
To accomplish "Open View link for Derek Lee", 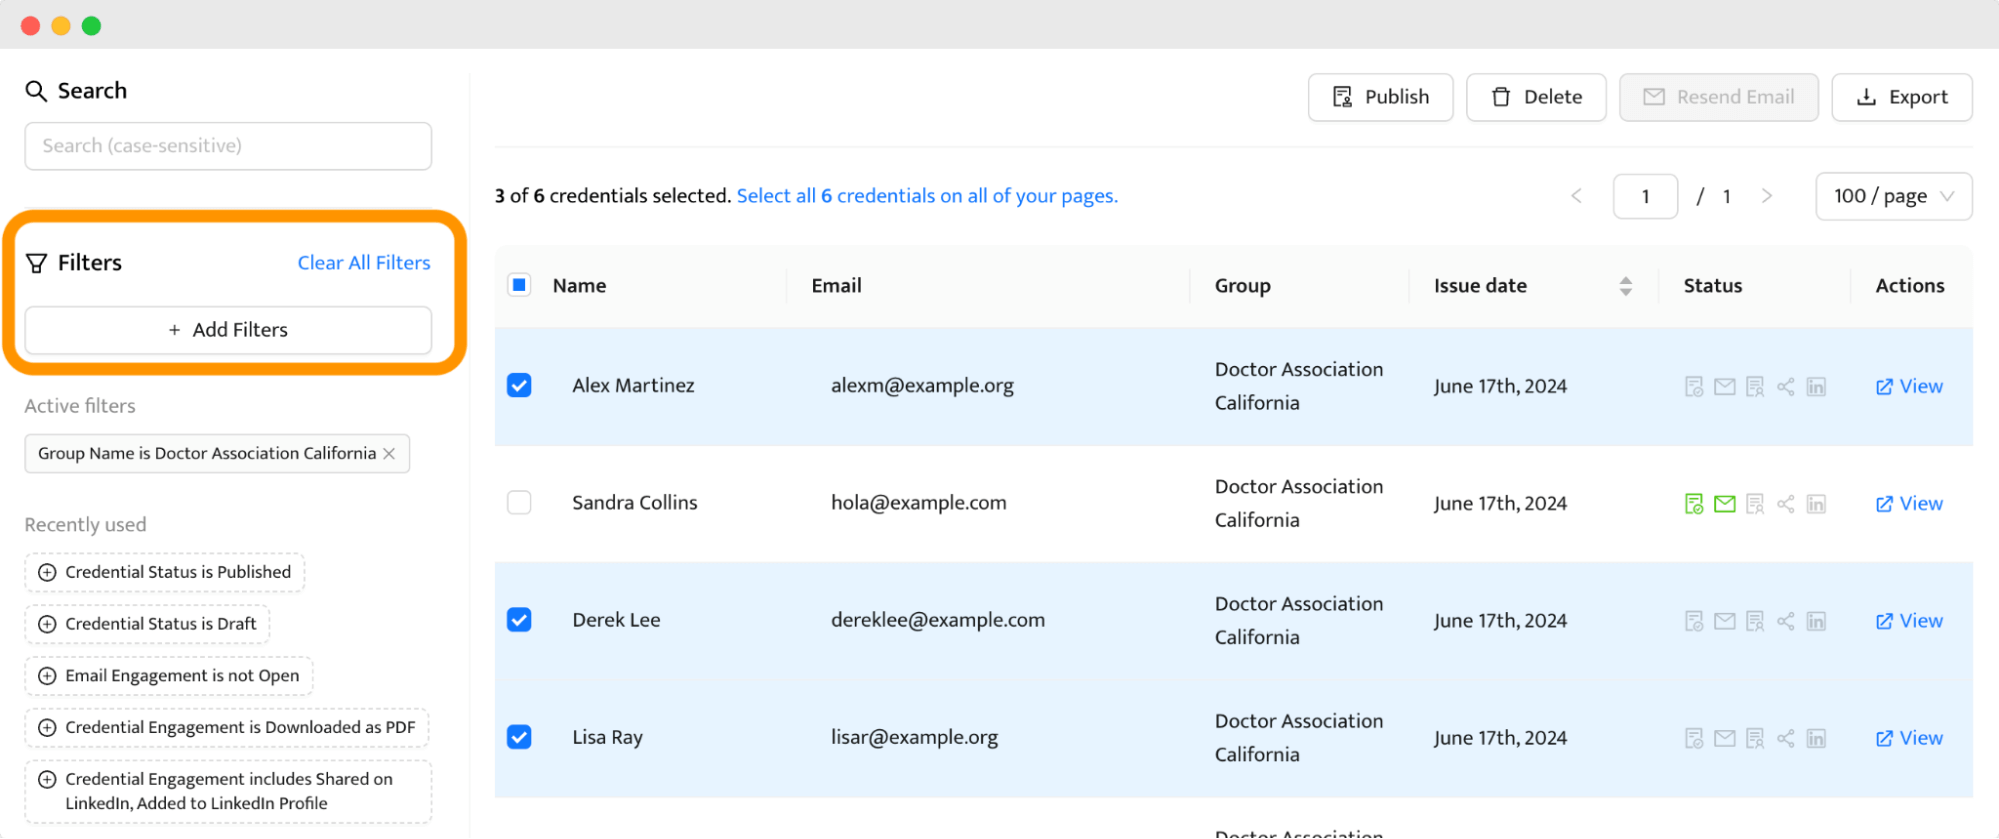I will 1909,620.
